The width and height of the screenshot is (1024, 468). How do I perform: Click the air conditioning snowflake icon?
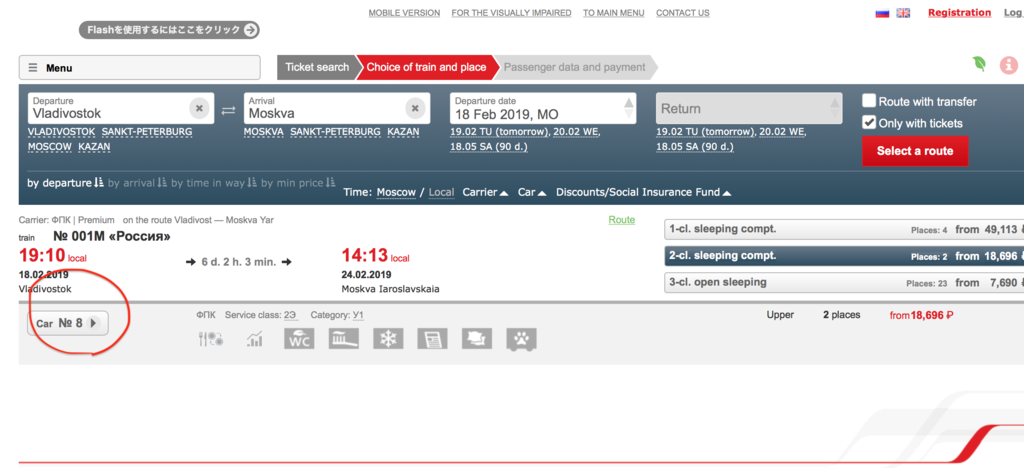point(388,338)
